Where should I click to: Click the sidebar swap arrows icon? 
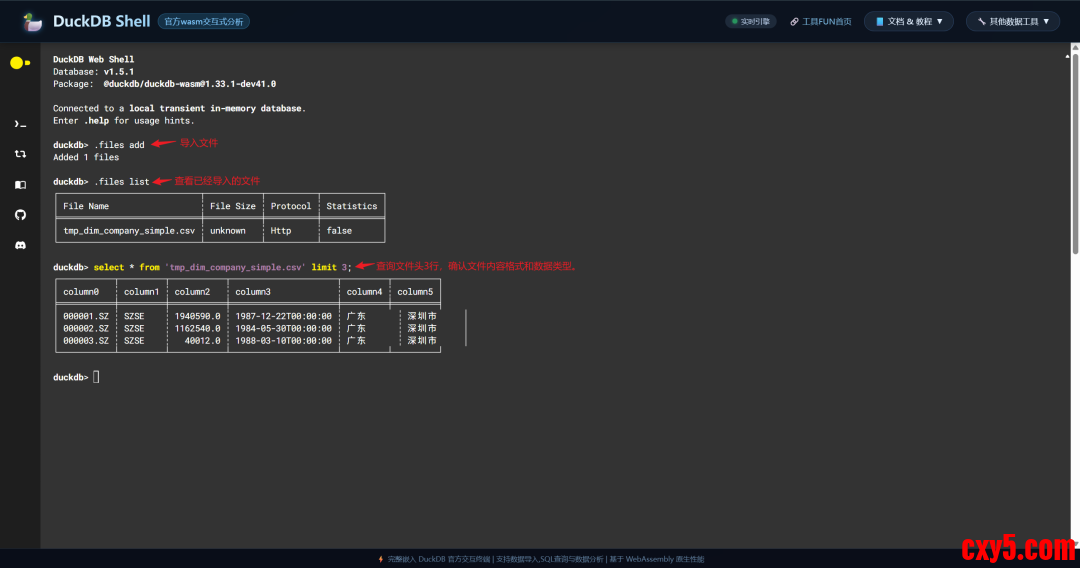click(x=20, y=154)
